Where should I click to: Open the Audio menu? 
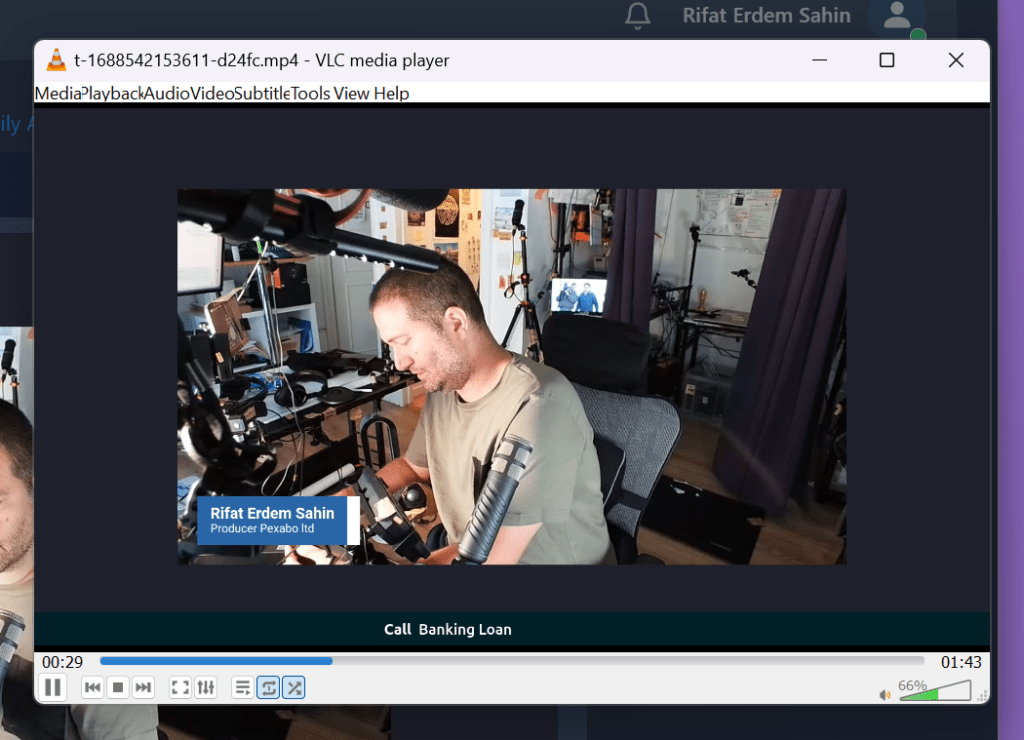(x=167, y=93)
